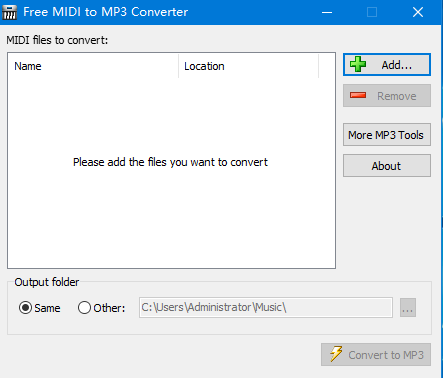Open the About dialog
This screenshot has height=378, width=443.
[387, 166]
